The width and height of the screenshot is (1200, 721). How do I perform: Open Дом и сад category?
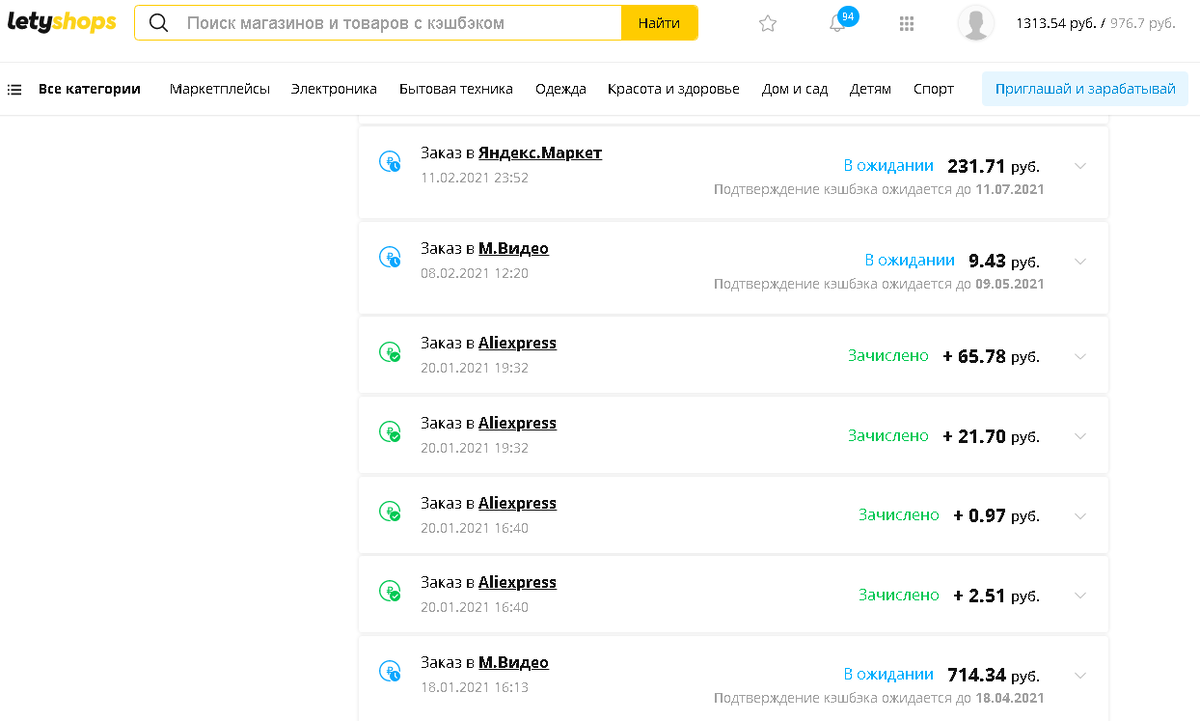[795, 89]
